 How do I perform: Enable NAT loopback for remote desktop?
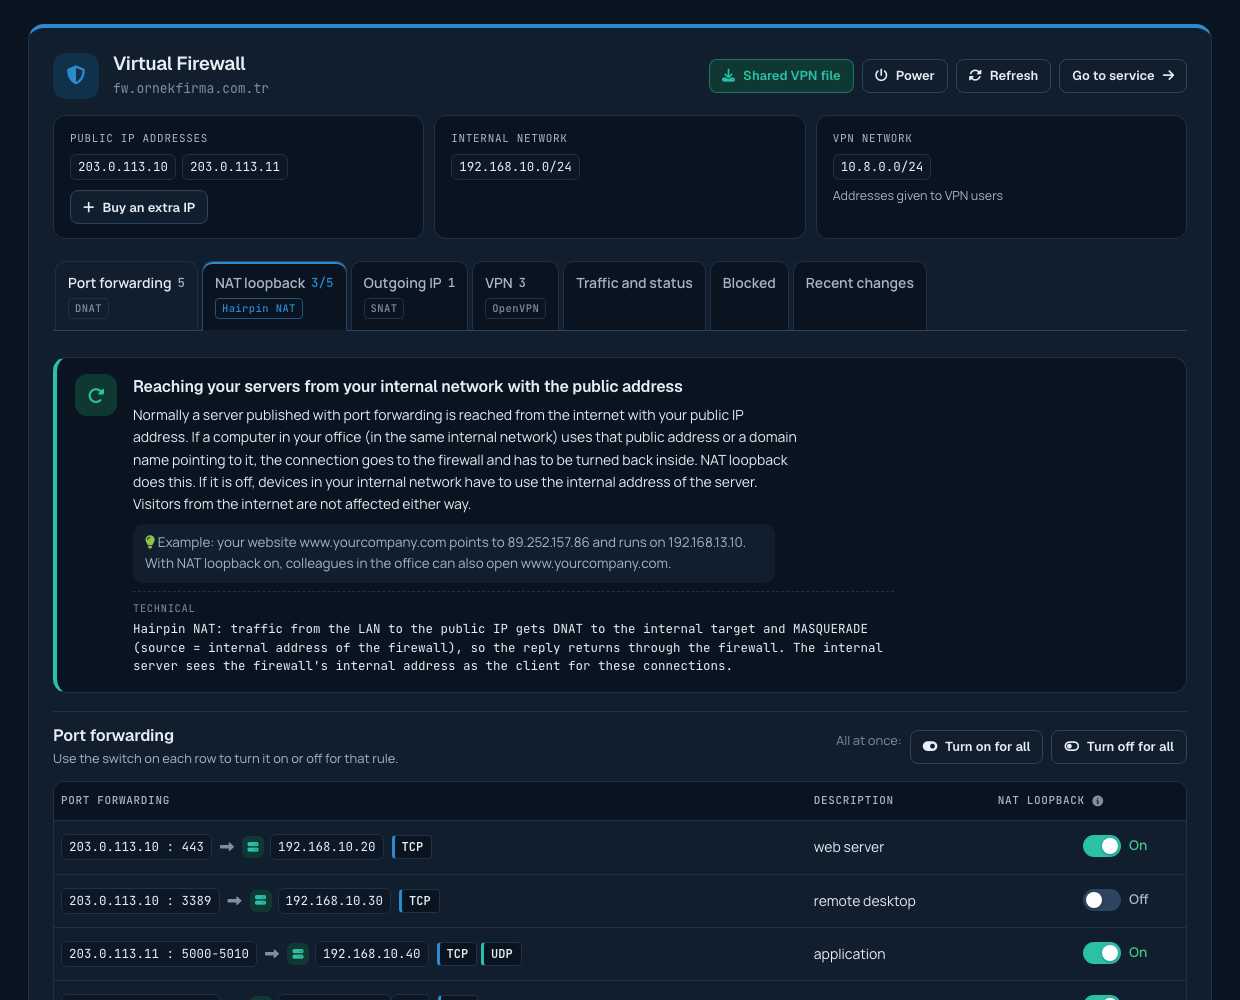click(1102, 900)
